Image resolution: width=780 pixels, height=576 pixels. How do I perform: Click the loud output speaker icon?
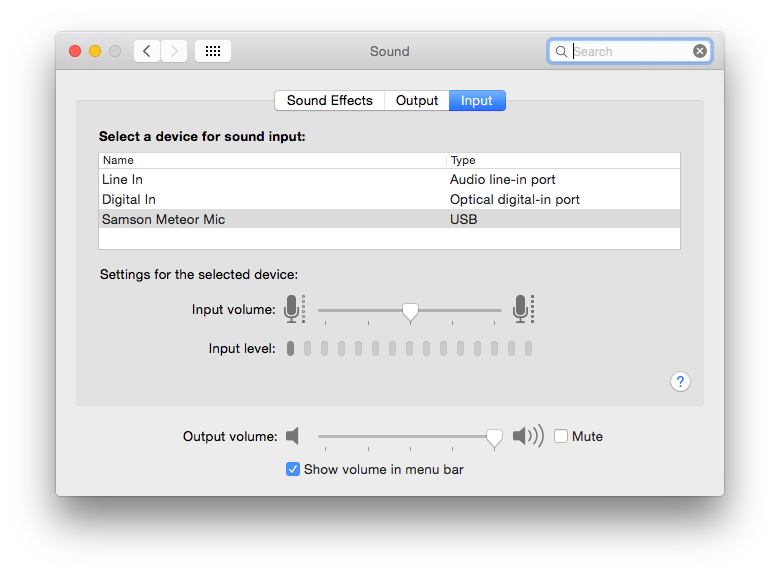[x=527, y=436]
